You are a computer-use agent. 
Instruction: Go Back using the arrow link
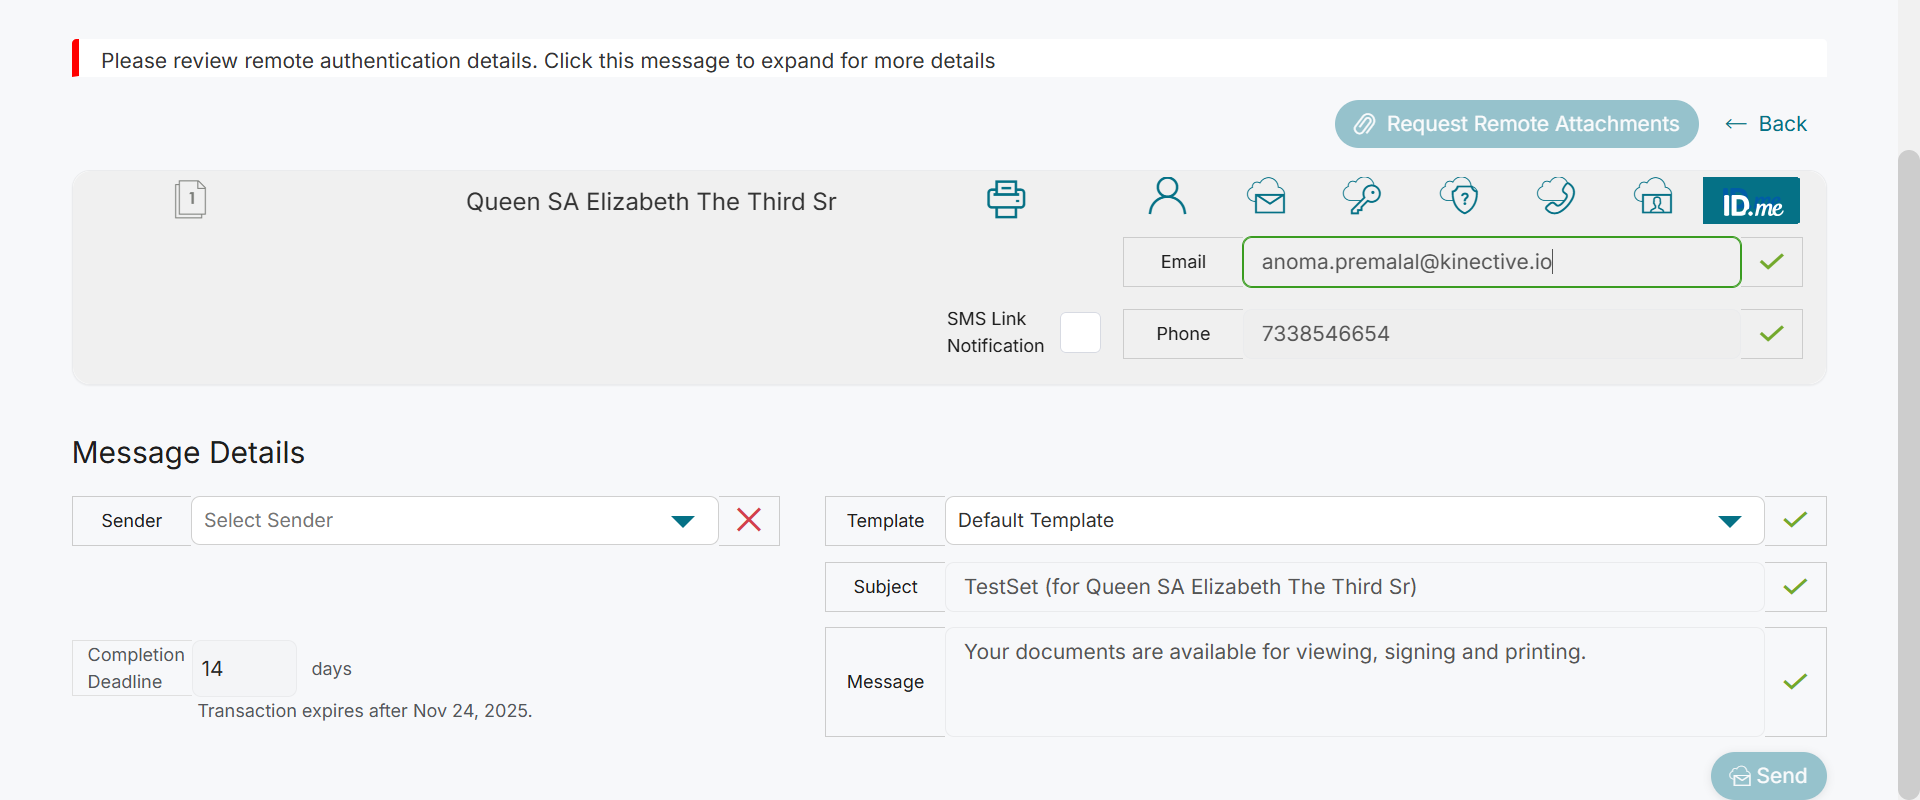[x=1766, y=124]
